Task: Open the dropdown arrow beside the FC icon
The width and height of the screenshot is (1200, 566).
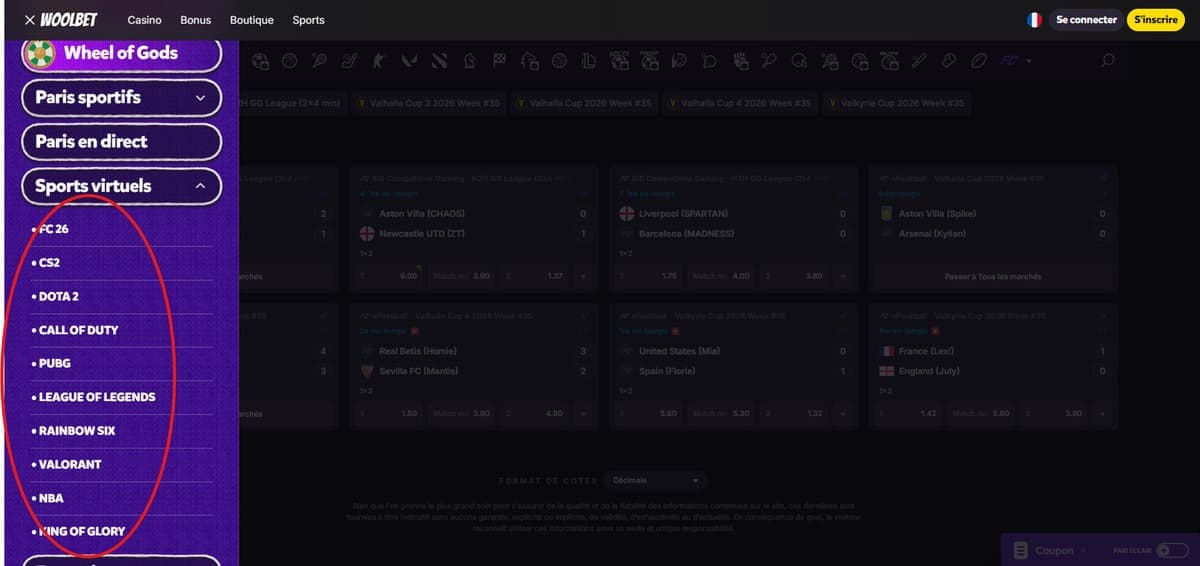Action: (1027, 61)
